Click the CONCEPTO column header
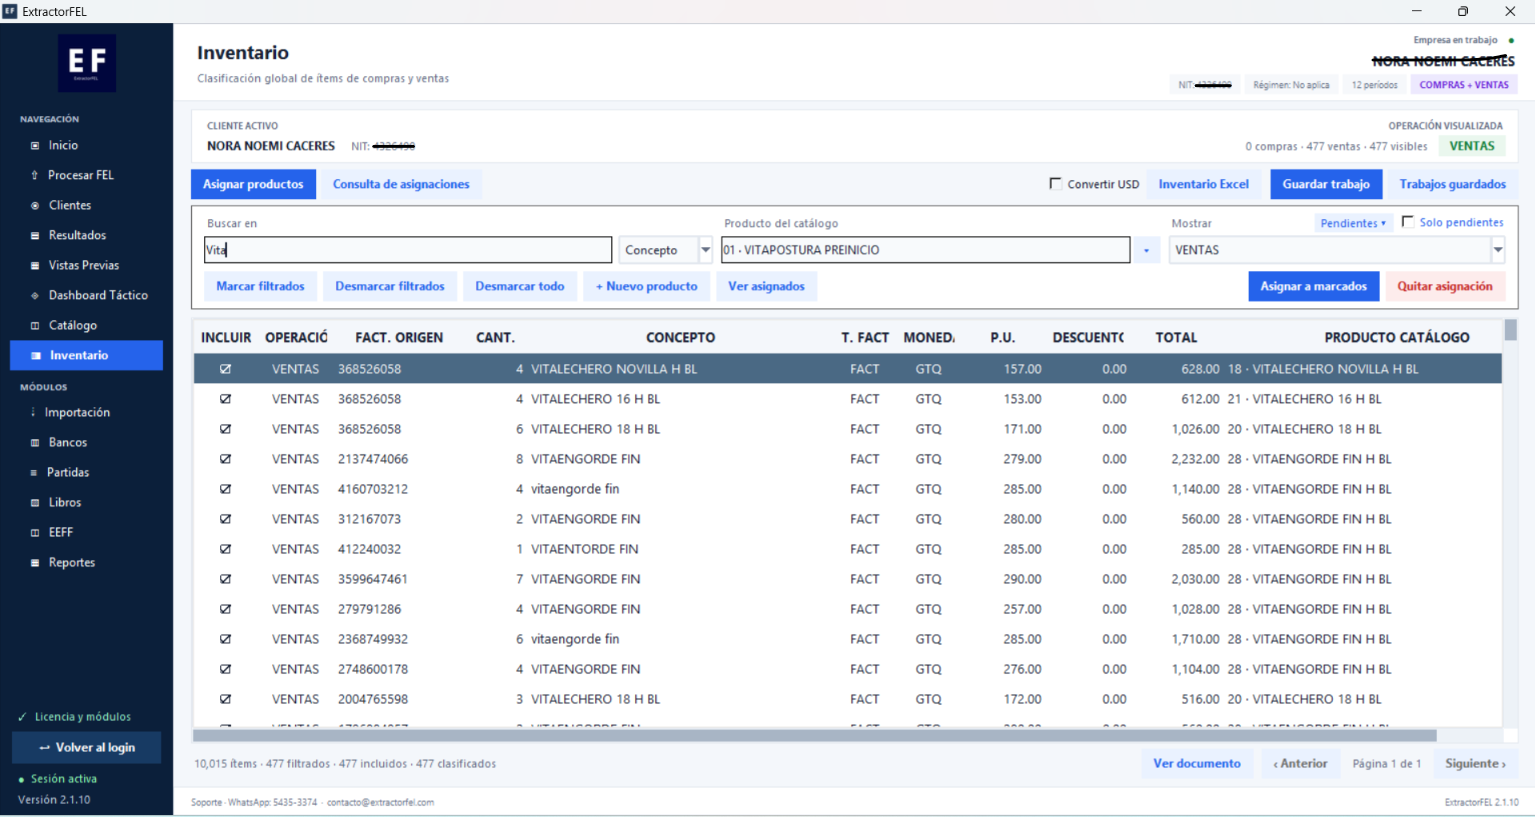This screenshot has width=1535, height=817. click(680, 338)
